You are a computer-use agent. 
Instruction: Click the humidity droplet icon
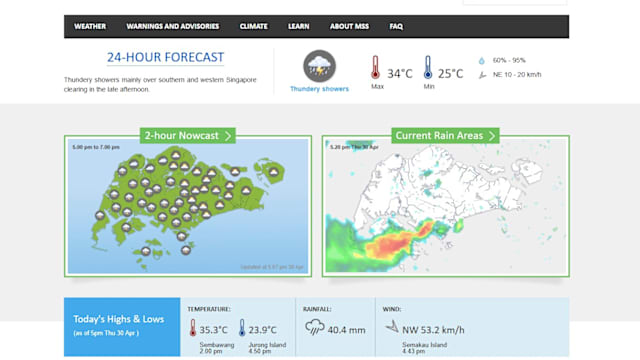(482, 61)
